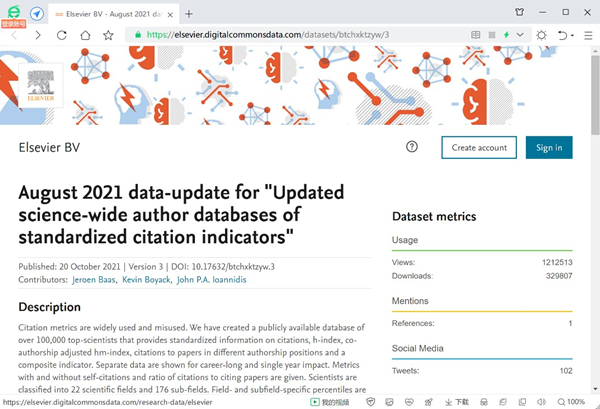Viewport: 600px width, 409px height.
Task: Reload the current page
Action: click(62, 35)
